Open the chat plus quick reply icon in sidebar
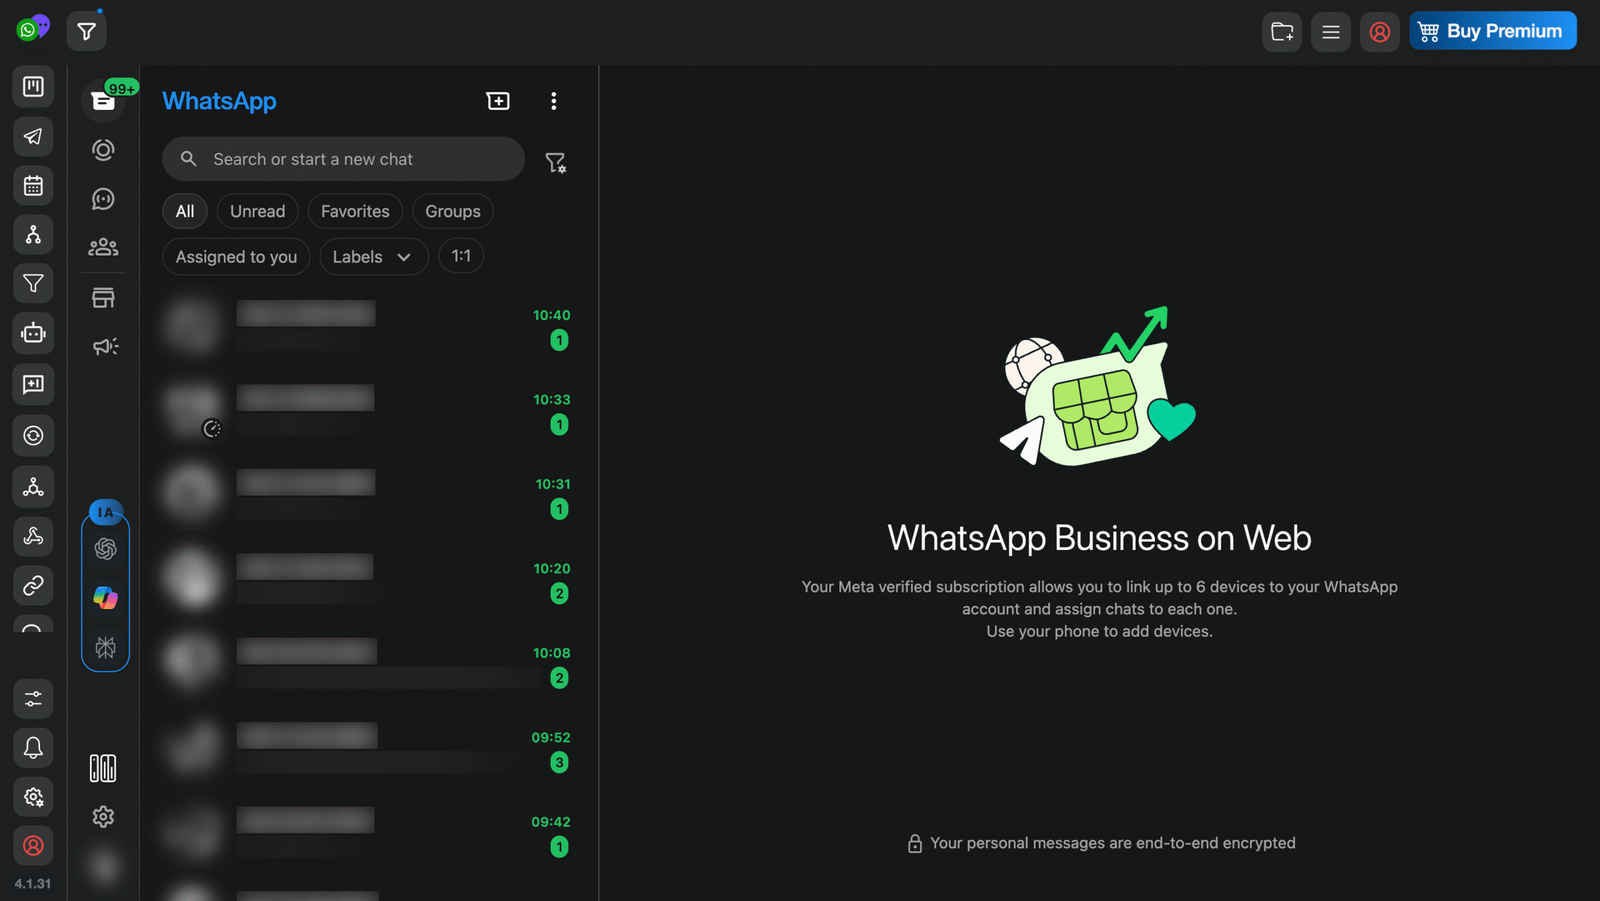The height and width of the screenshot is (901, 1600). pyautogui.click(x=33, y=384)
